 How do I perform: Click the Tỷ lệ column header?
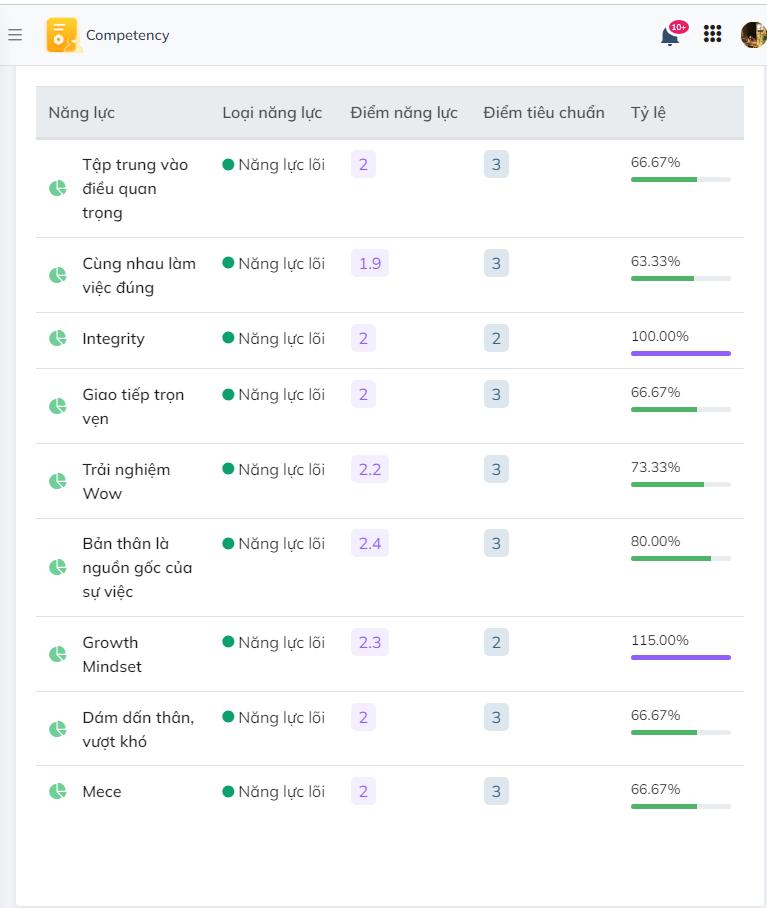point(648,113)
